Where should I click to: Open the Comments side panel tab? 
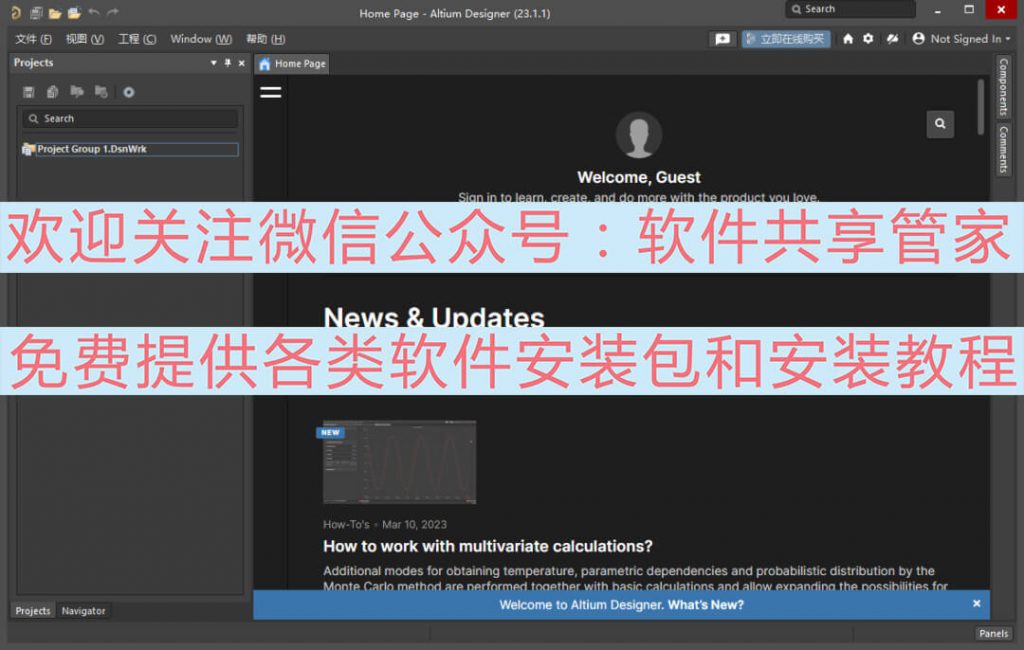pyautogui.click(x=1004, y=150)
